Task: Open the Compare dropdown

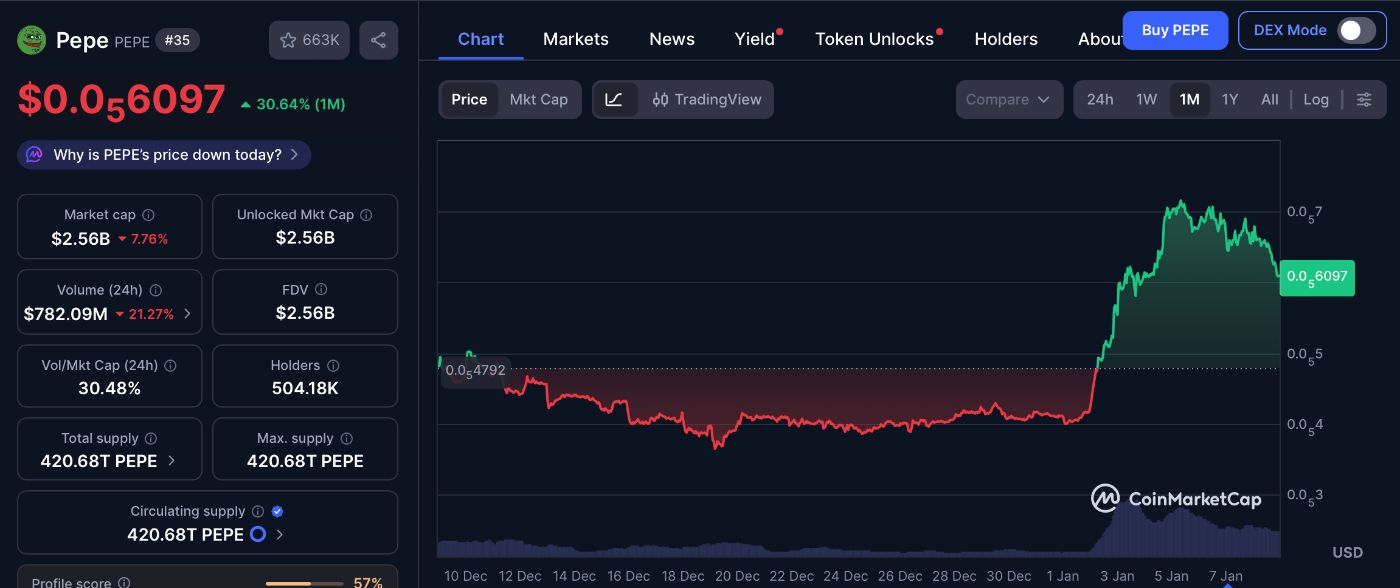Action: (1009, 99)
